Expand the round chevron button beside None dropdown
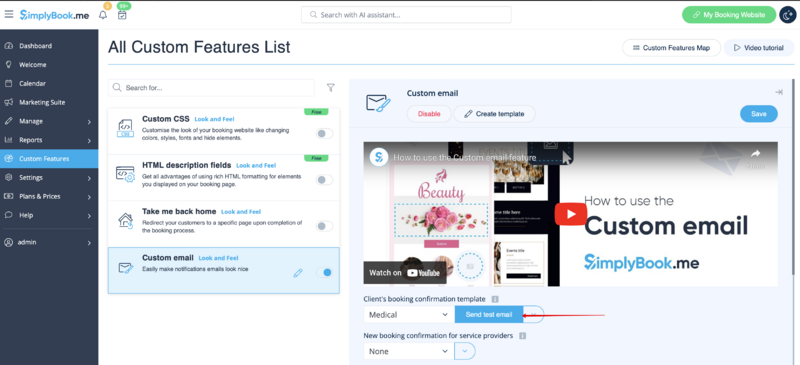This screenshot has height=365, width=800. [x=465, y=351]
